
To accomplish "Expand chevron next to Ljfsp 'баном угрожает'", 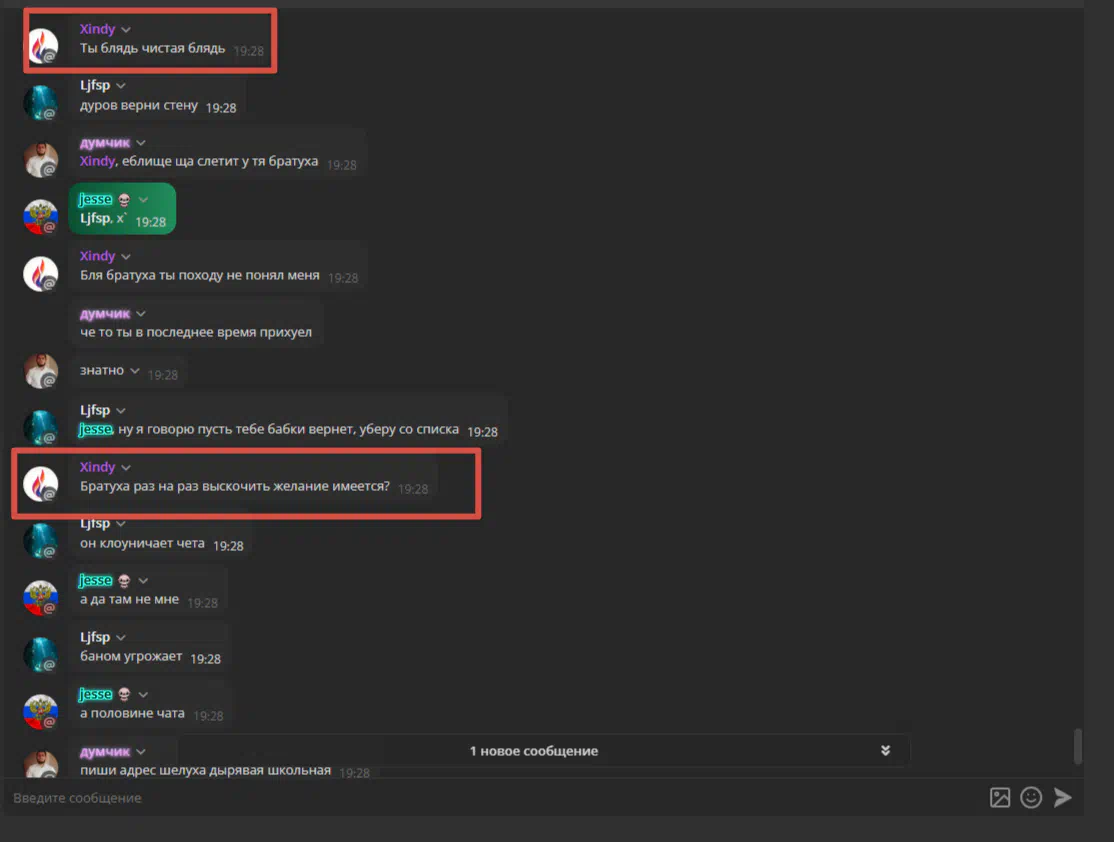I will pyautogui.click(x=121, y=637).
